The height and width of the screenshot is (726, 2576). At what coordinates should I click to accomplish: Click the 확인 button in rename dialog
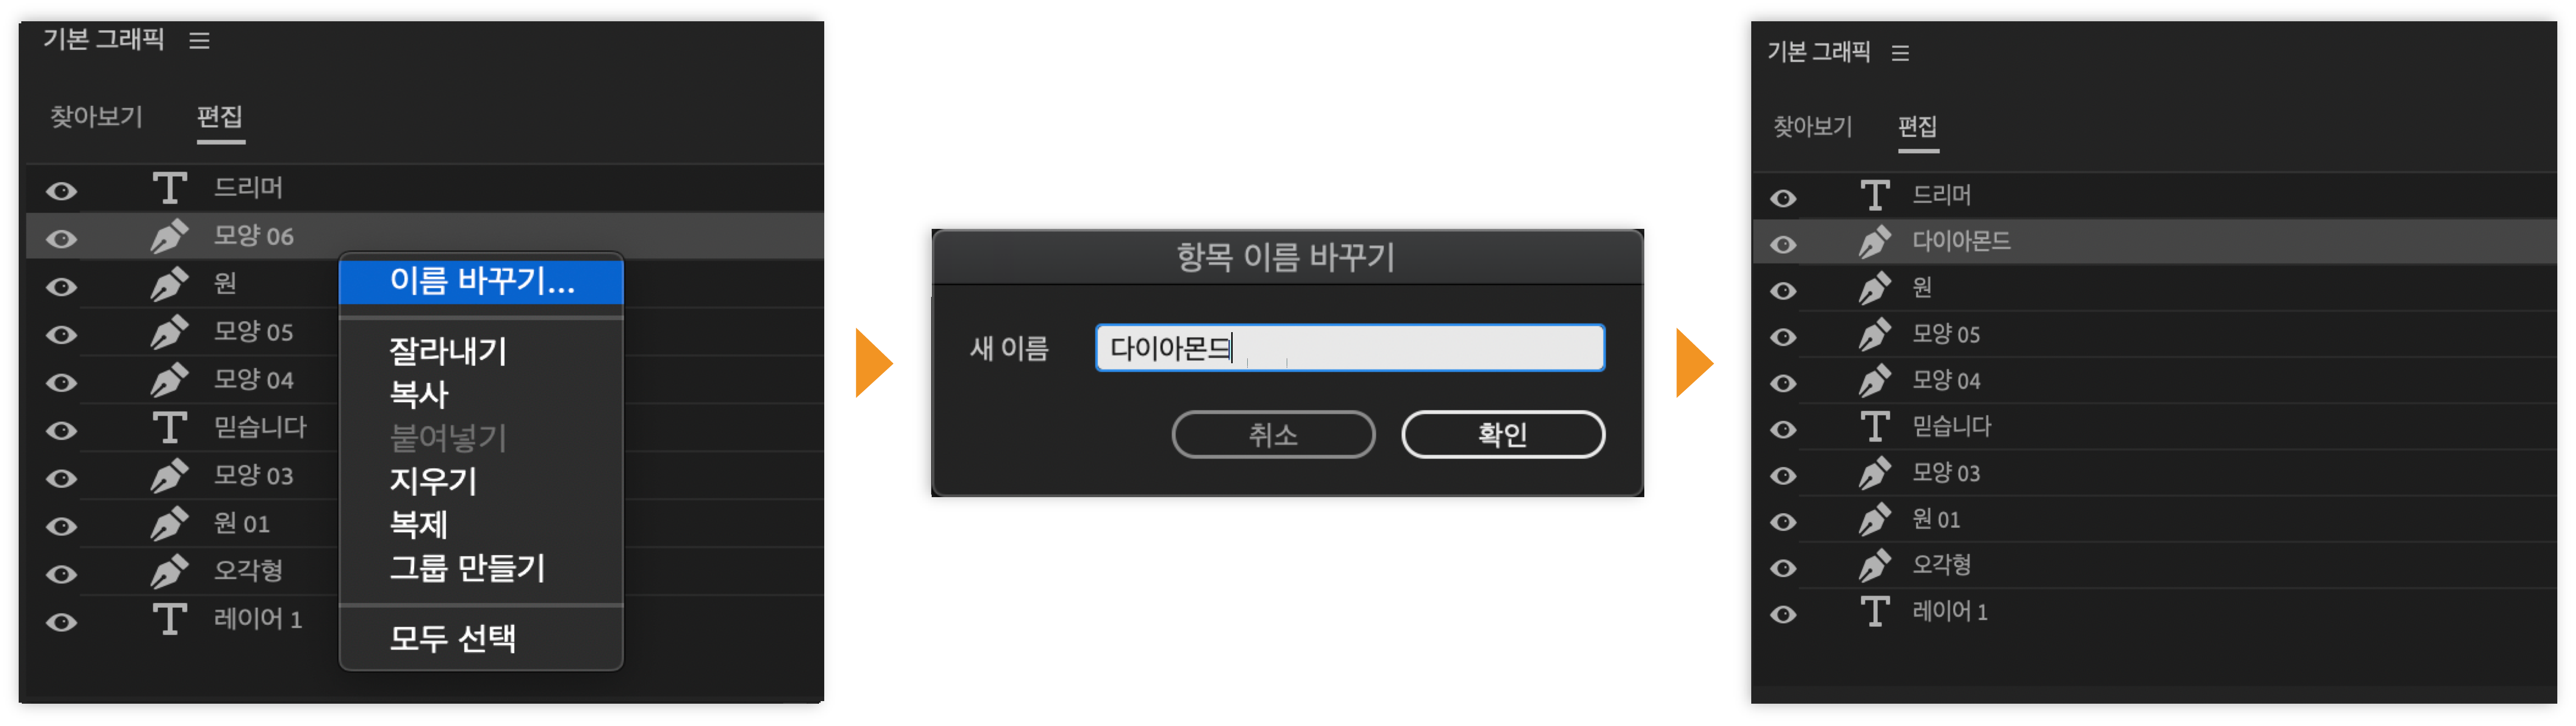[1502, 435]
